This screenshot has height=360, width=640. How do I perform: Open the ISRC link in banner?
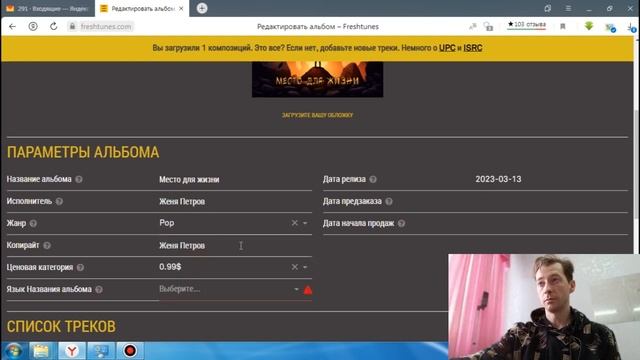point(473,48)
